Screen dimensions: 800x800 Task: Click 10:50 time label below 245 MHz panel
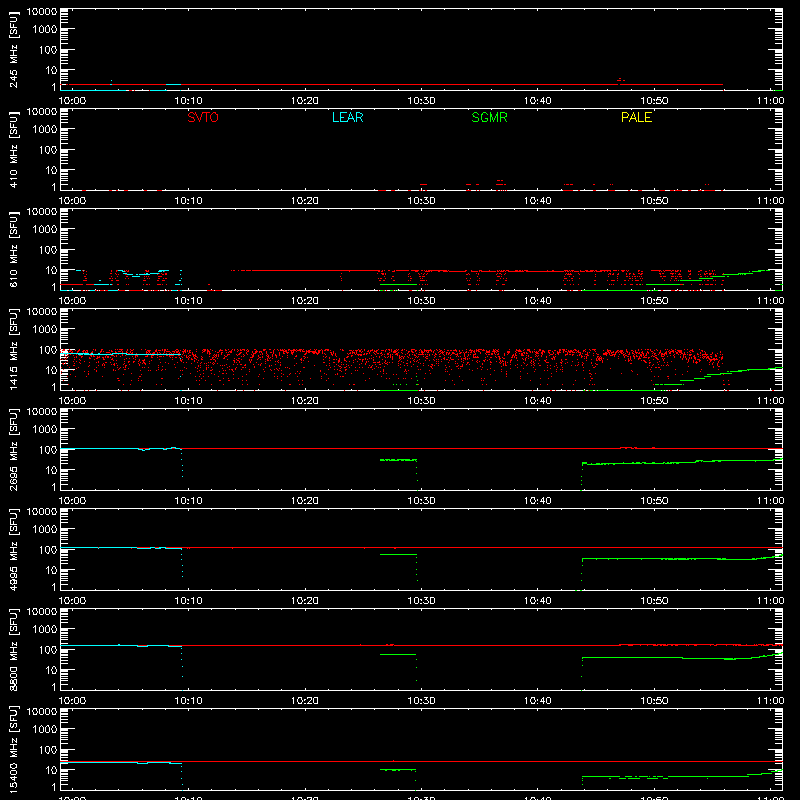[x=654, y=101]
